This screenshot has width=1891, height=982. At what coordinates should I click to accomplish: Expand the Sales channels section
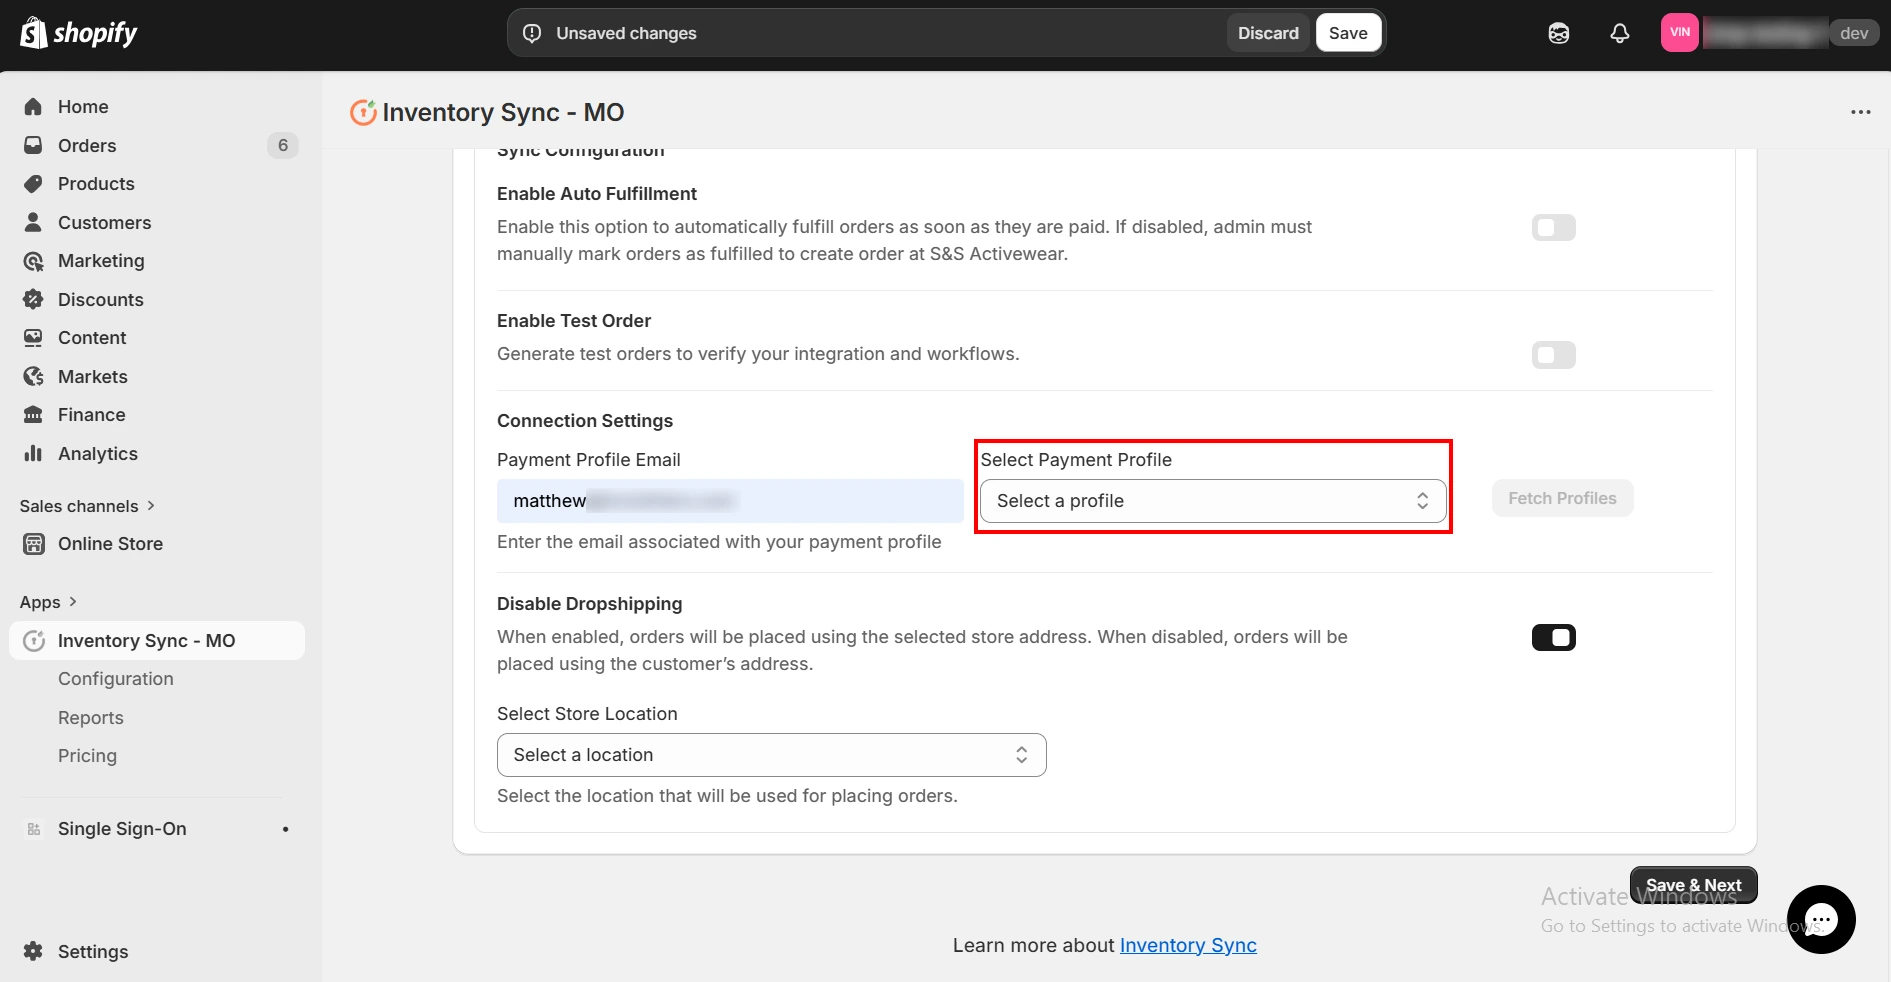click(x=87, y=506)
